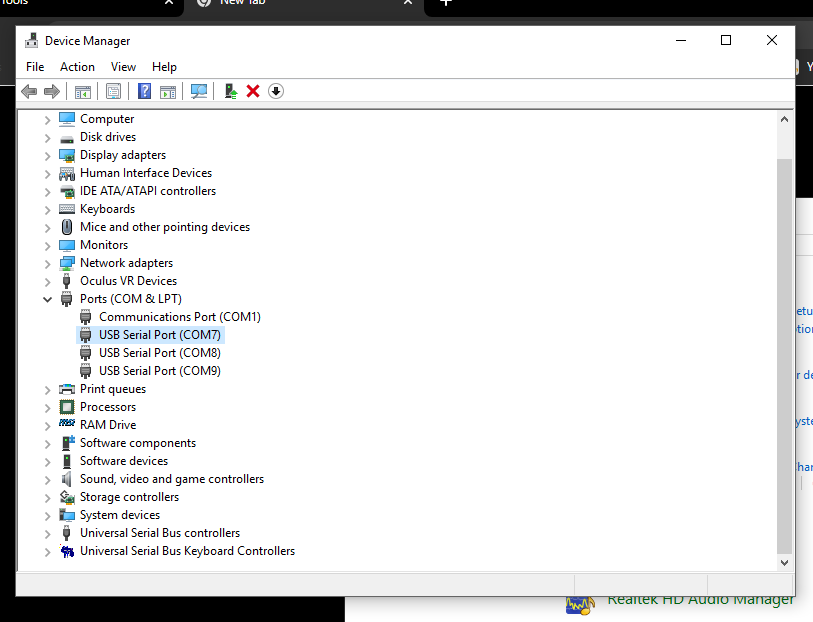
Task: Select USB Serial Port (COM7)
Action: pyautogui.click(x=160, y=335)
